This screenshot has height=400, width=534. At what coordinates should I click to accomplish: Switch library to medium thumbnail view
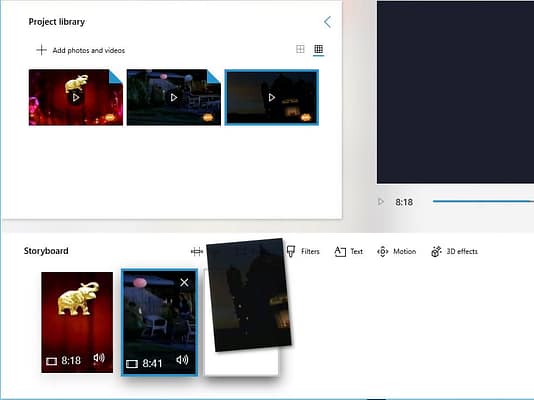[300, 49]
